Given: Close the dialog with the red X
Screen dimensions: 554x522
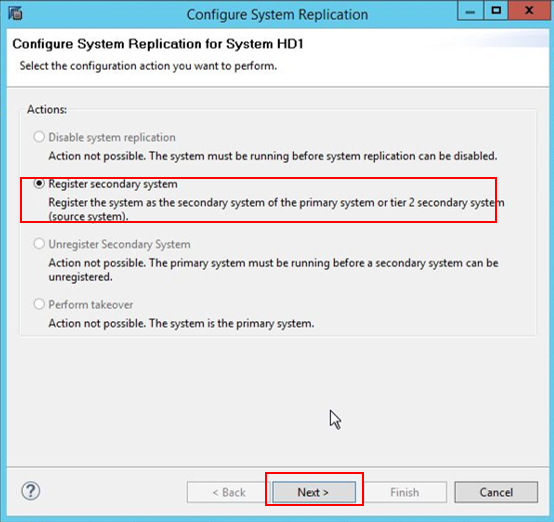Looking at the screenshot, I should click(529, 11).
